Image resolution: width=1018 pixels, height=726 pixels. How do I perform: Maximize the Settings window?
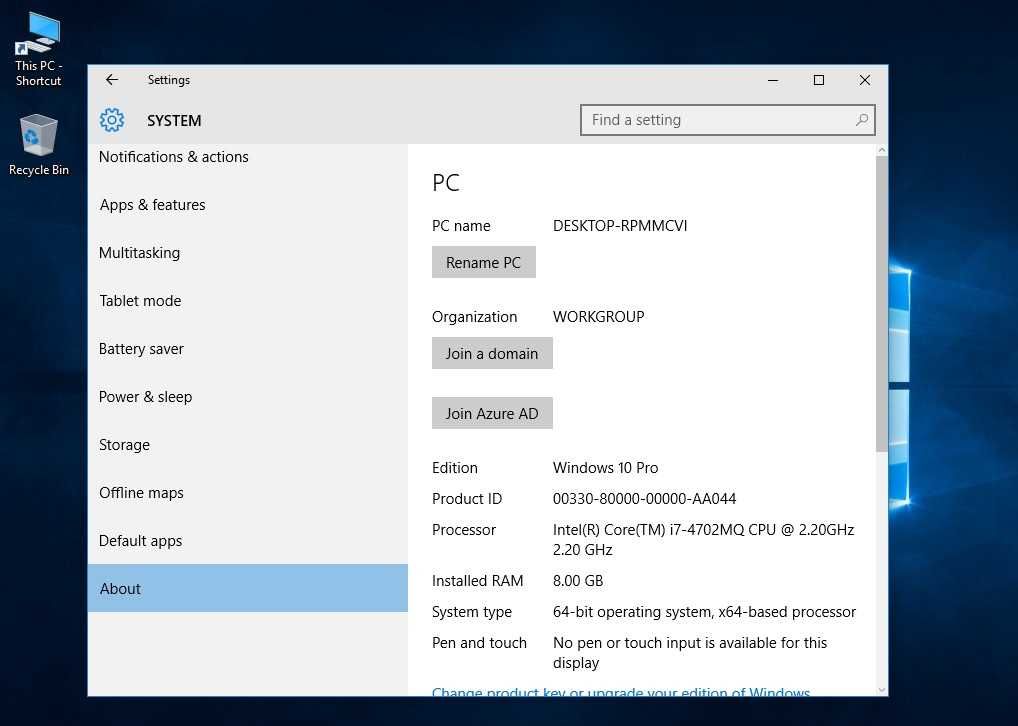819,80
